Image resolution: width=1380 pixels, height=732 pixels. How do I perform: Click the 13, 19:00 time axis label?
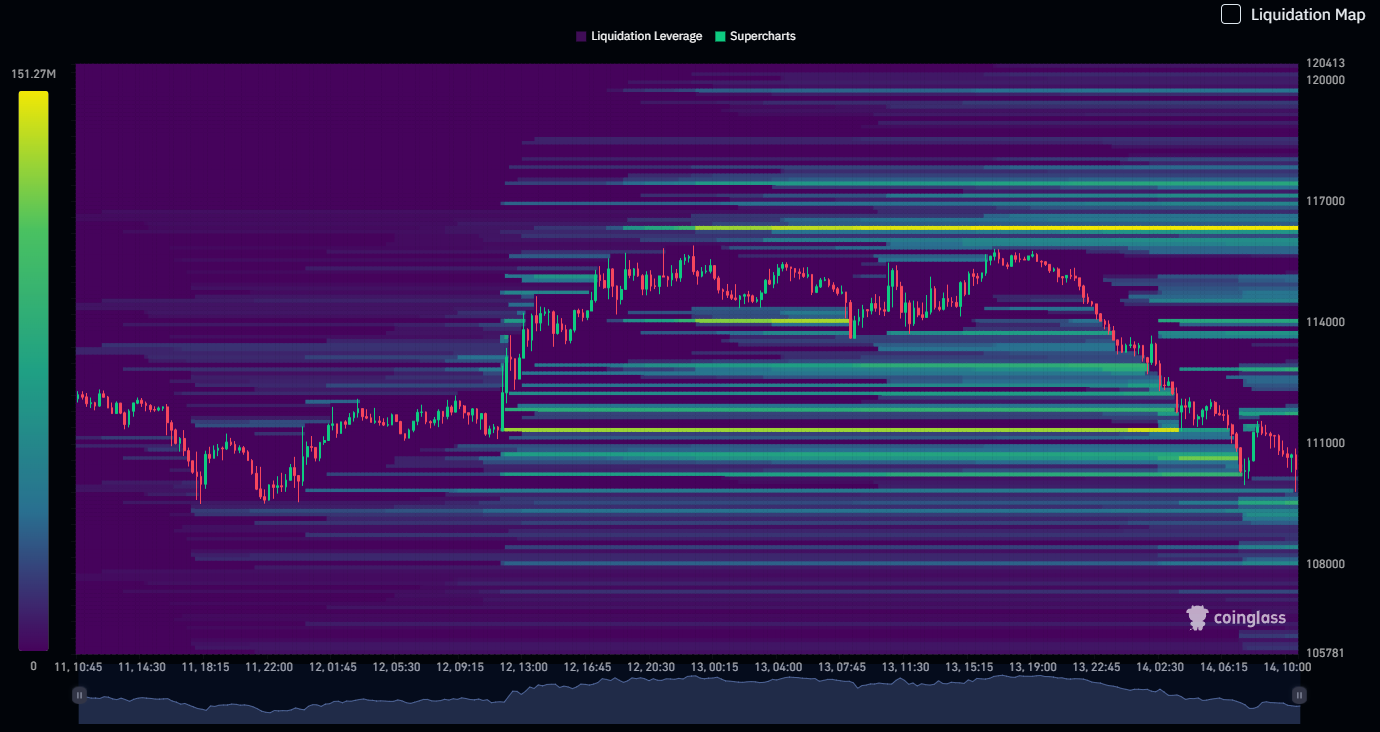tap(1034, 666)
